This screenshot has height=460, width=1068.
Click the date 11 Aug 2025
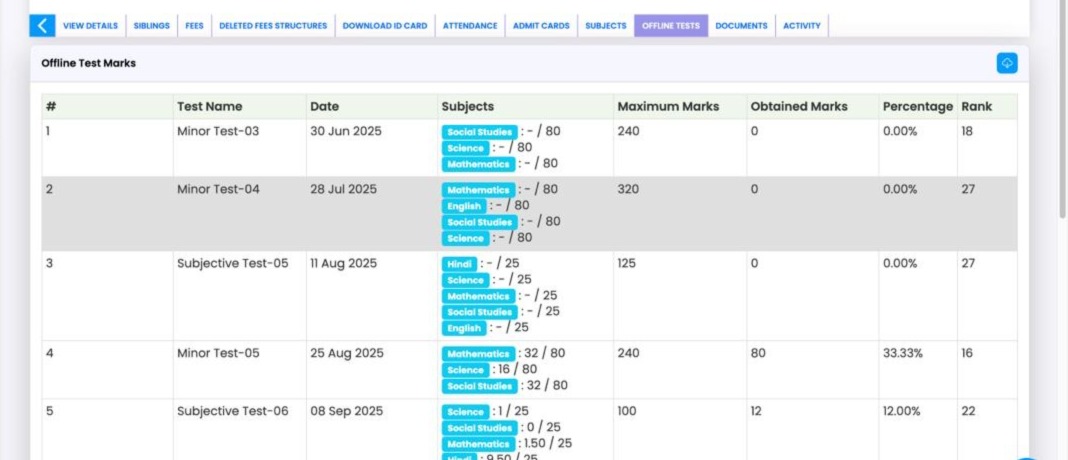click(343, 264)
